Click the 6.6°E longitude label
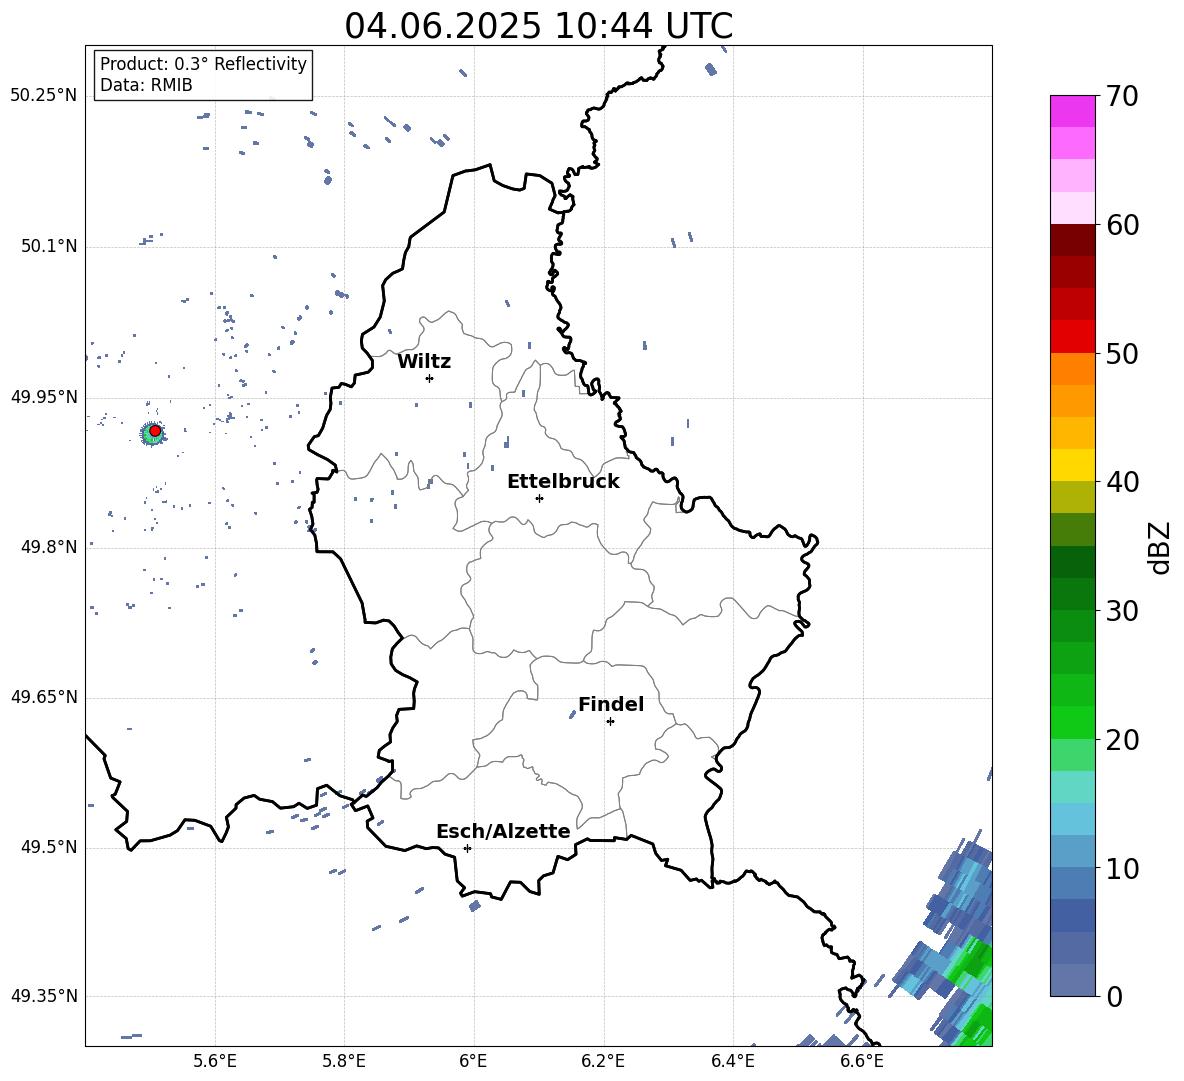 point(862,1061)
